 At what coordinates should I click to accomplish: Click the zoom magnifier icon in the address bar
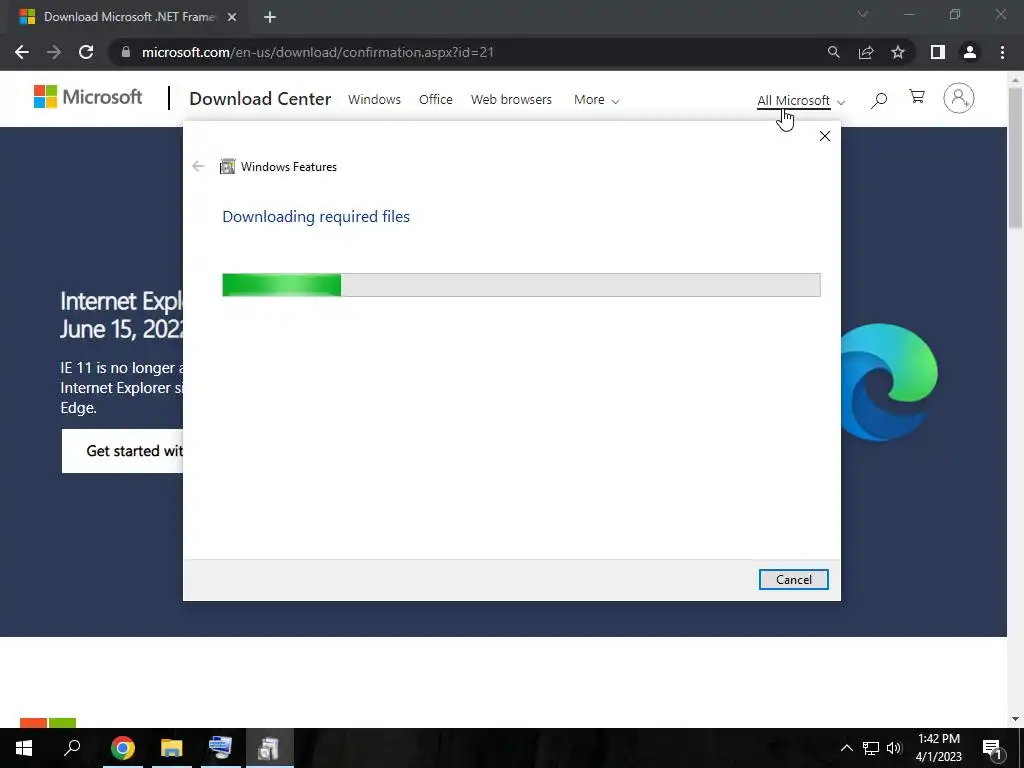(833, 52)
